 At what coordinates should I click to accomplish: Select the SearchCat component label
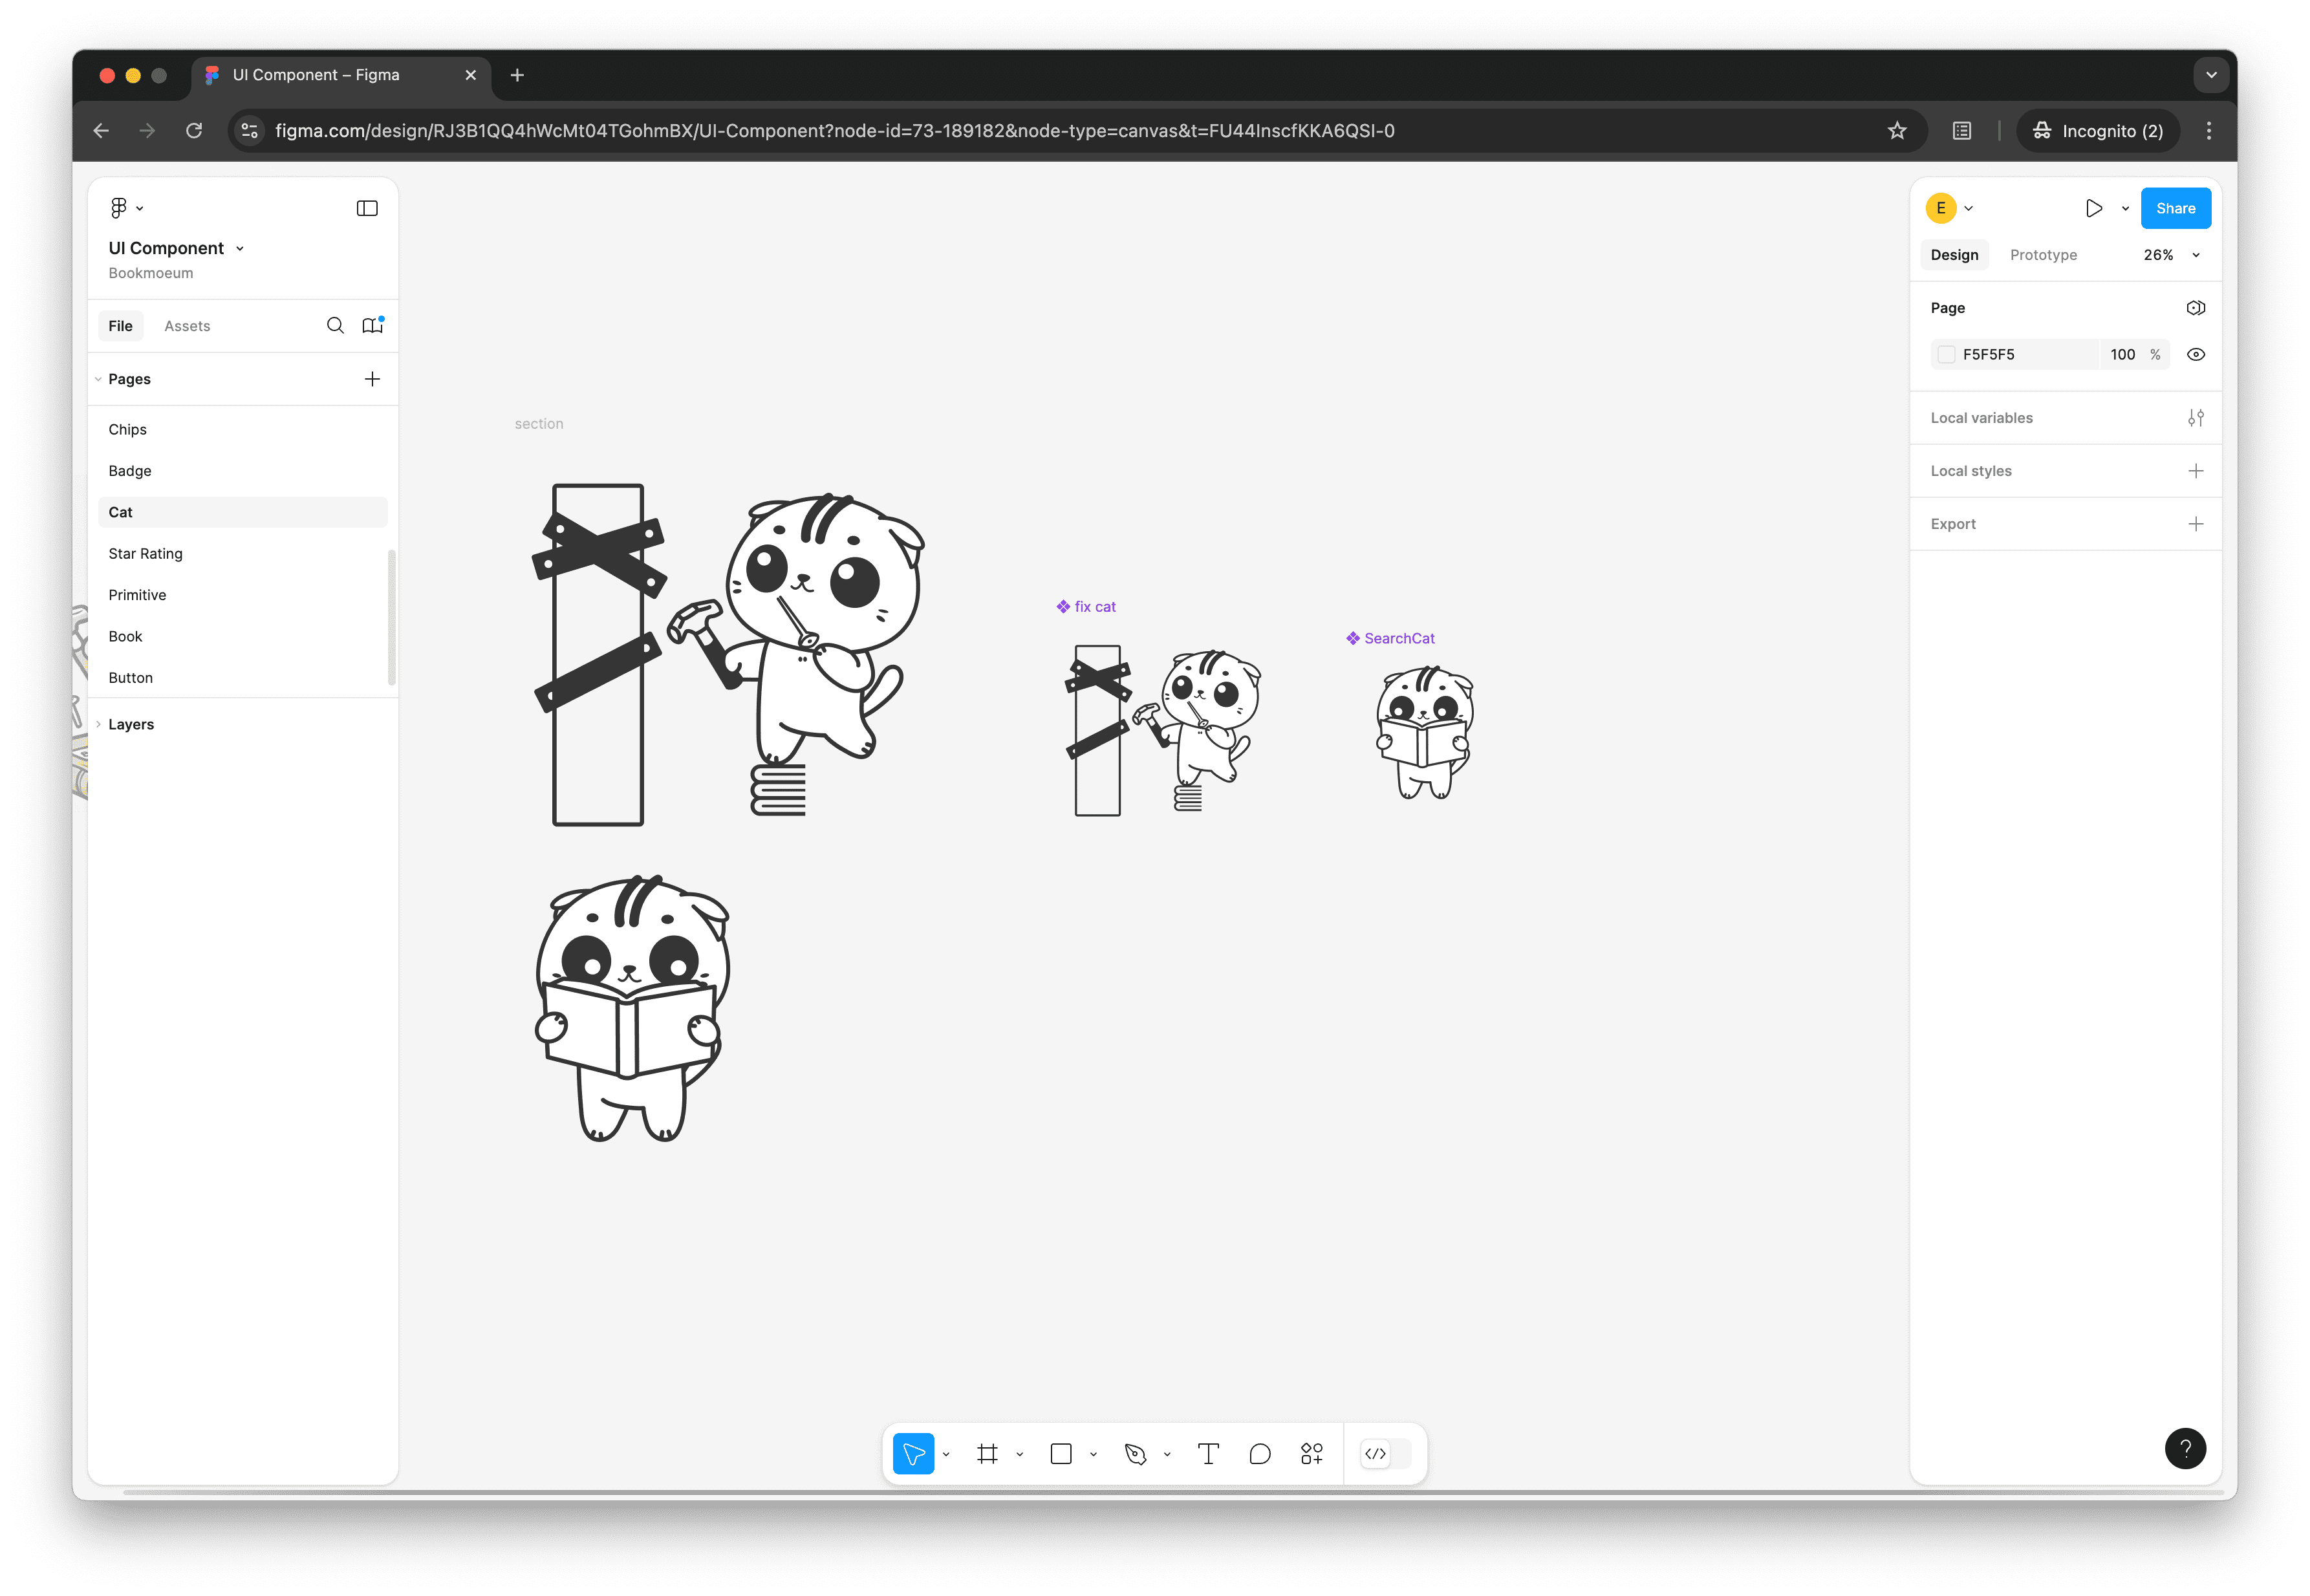[x=1390, y=639]
